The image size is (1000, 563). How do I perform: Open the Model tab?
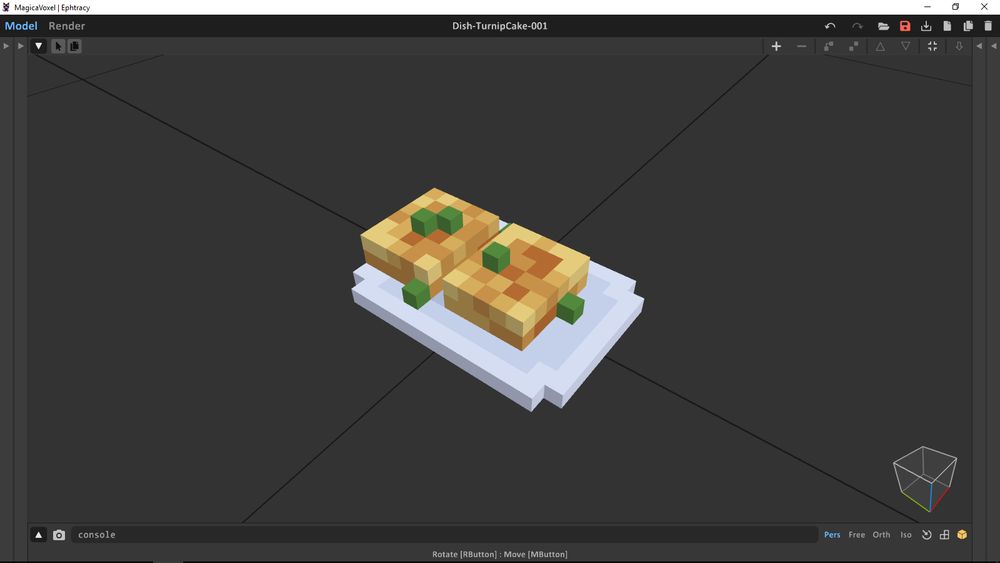click(x=21, y=26)
